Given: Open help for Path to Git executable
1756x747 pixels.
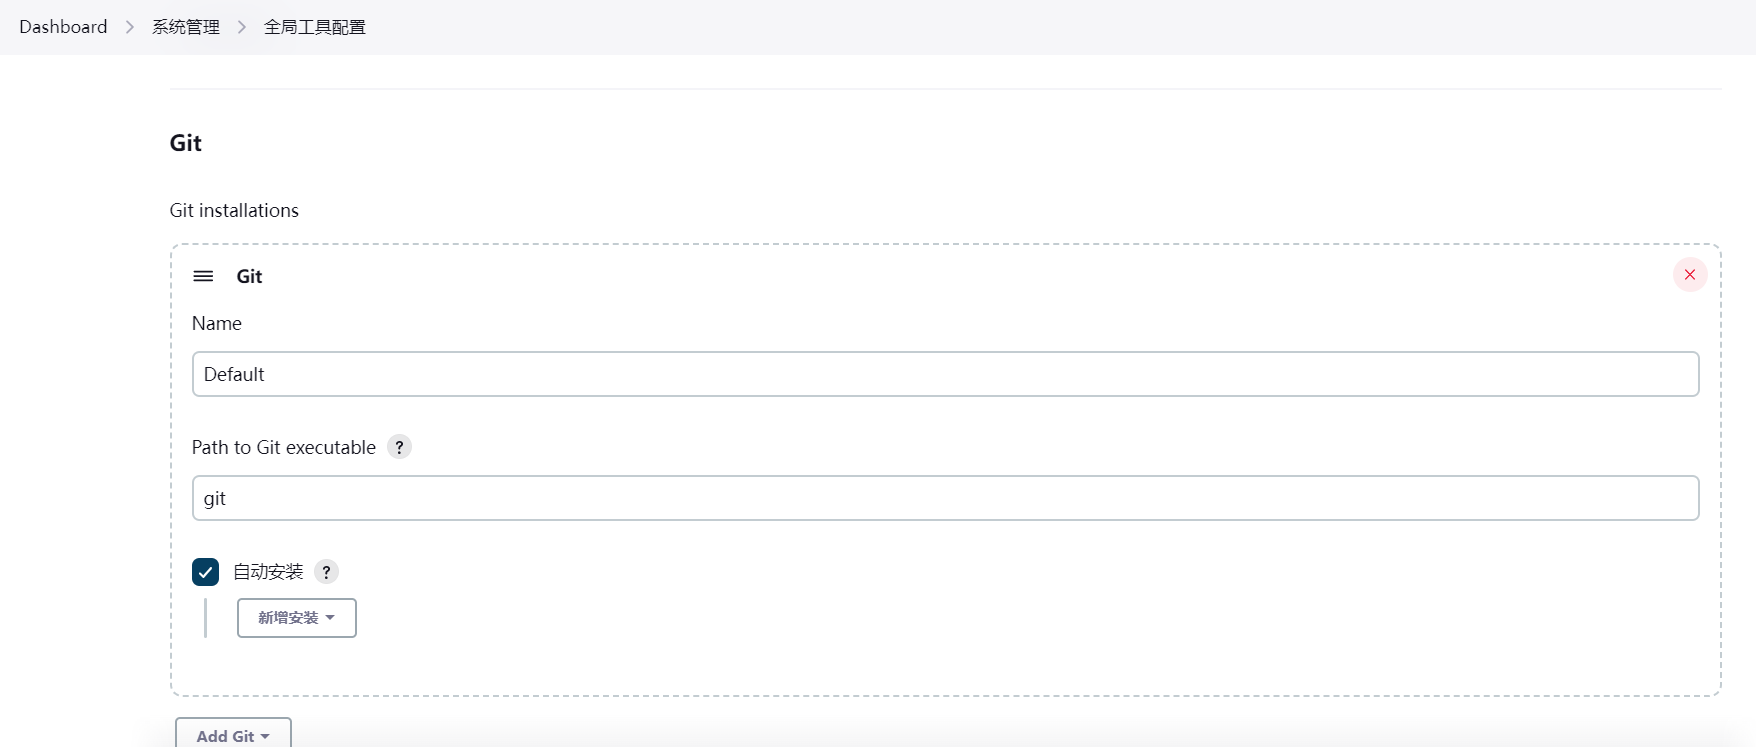Looking at the screenshot, I should tap(399, 447).
